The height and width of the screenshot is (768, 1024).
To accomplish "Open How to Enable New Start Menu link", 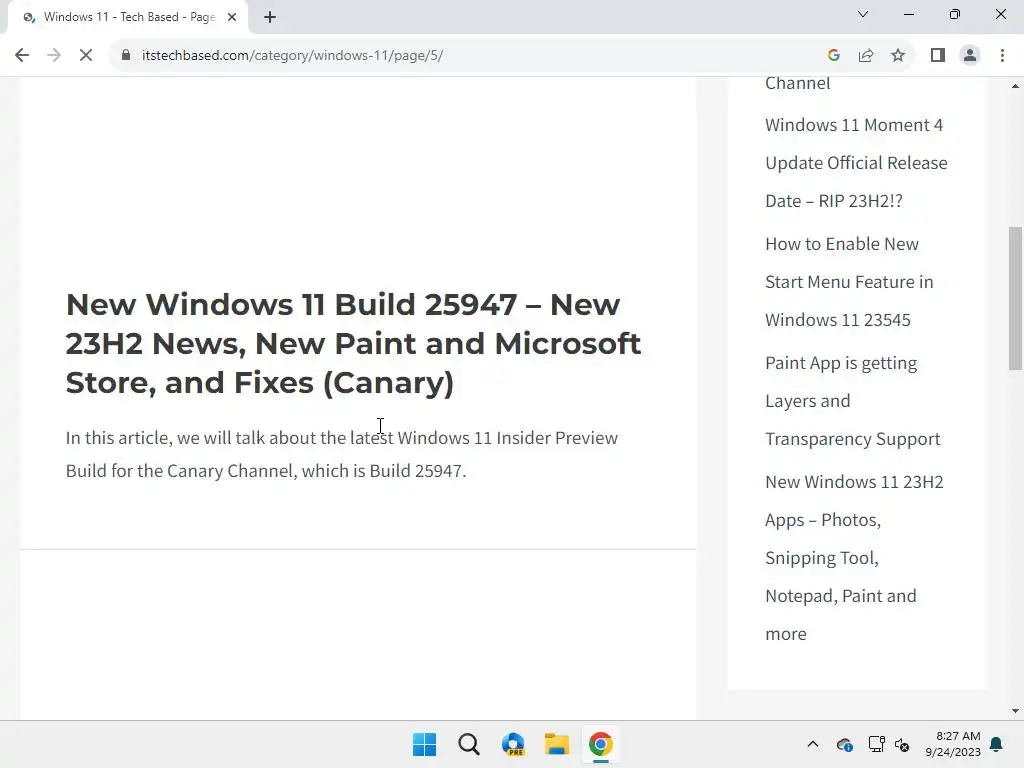I will tap(849, 281).
